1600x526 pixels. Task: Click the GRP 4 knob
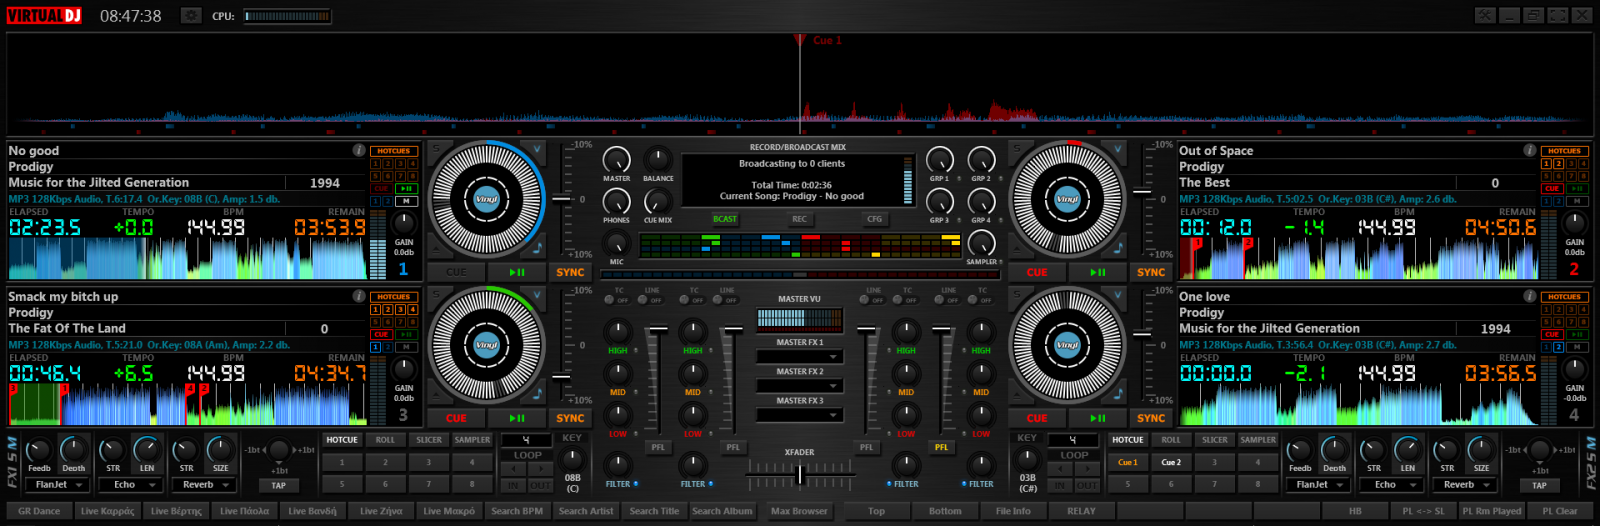click(x=982, y=201)
